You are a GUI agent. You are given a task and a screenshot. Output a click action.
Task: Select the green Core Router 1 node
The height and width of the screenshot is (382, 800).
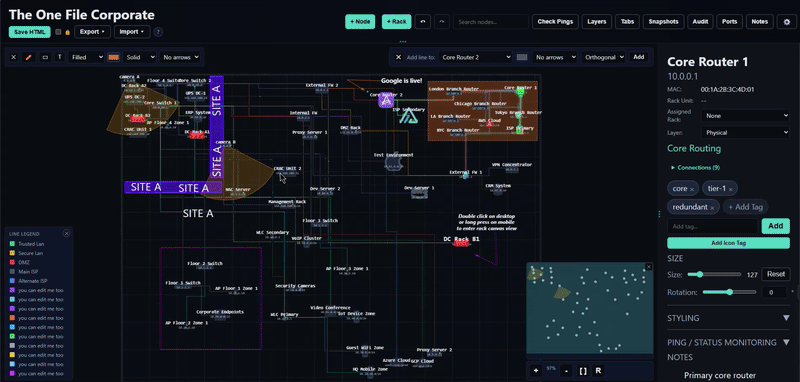coord(520,92)
